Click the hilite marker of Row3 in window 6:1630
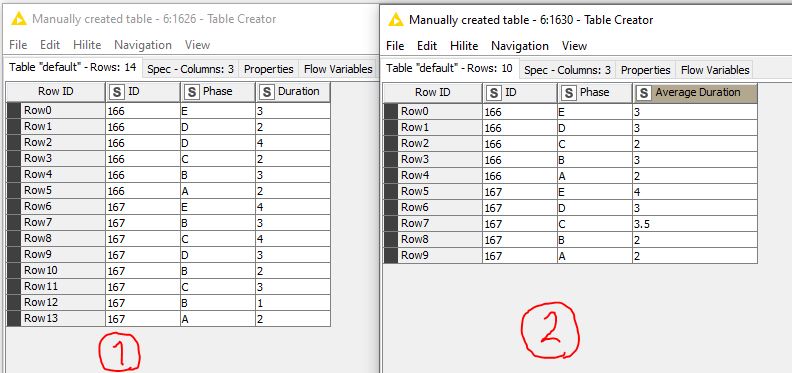This screenshot has width=792, height=373. point(391,160)
